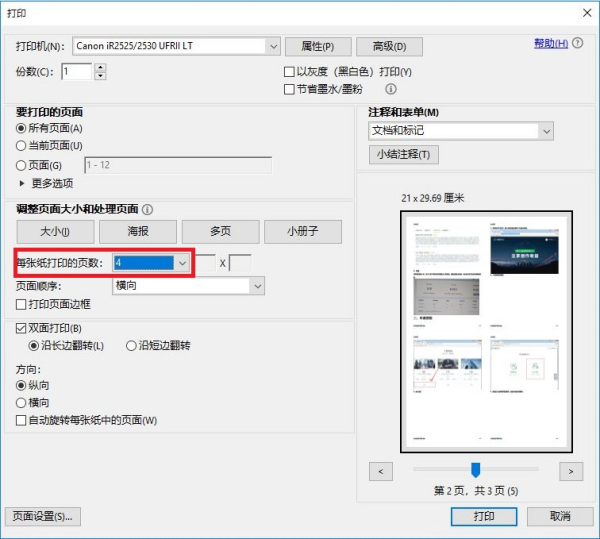Increase copies with the 份数 up arrow

coord(100,67)
